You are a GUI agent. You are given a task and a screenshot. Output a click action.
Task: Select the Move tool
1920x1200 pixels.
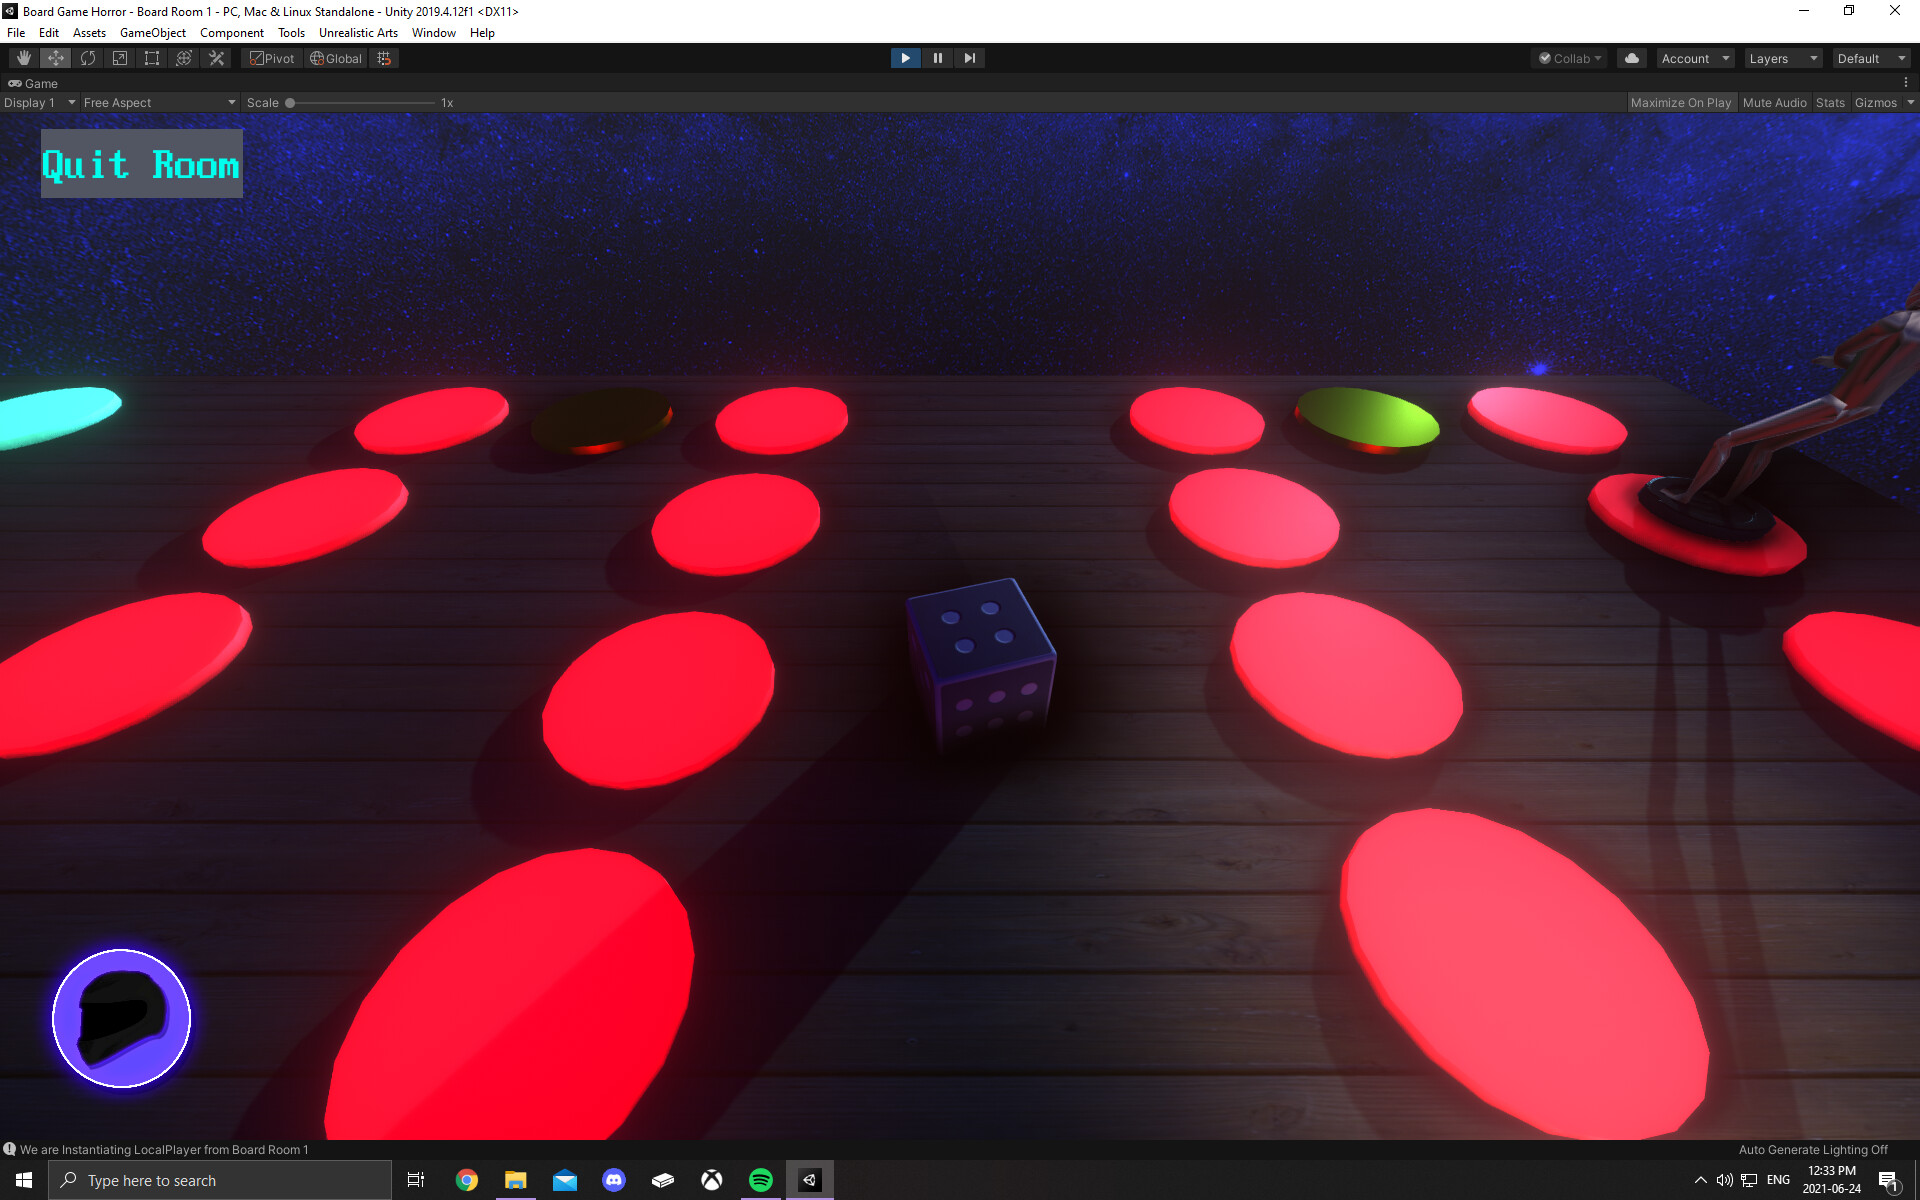56,58
